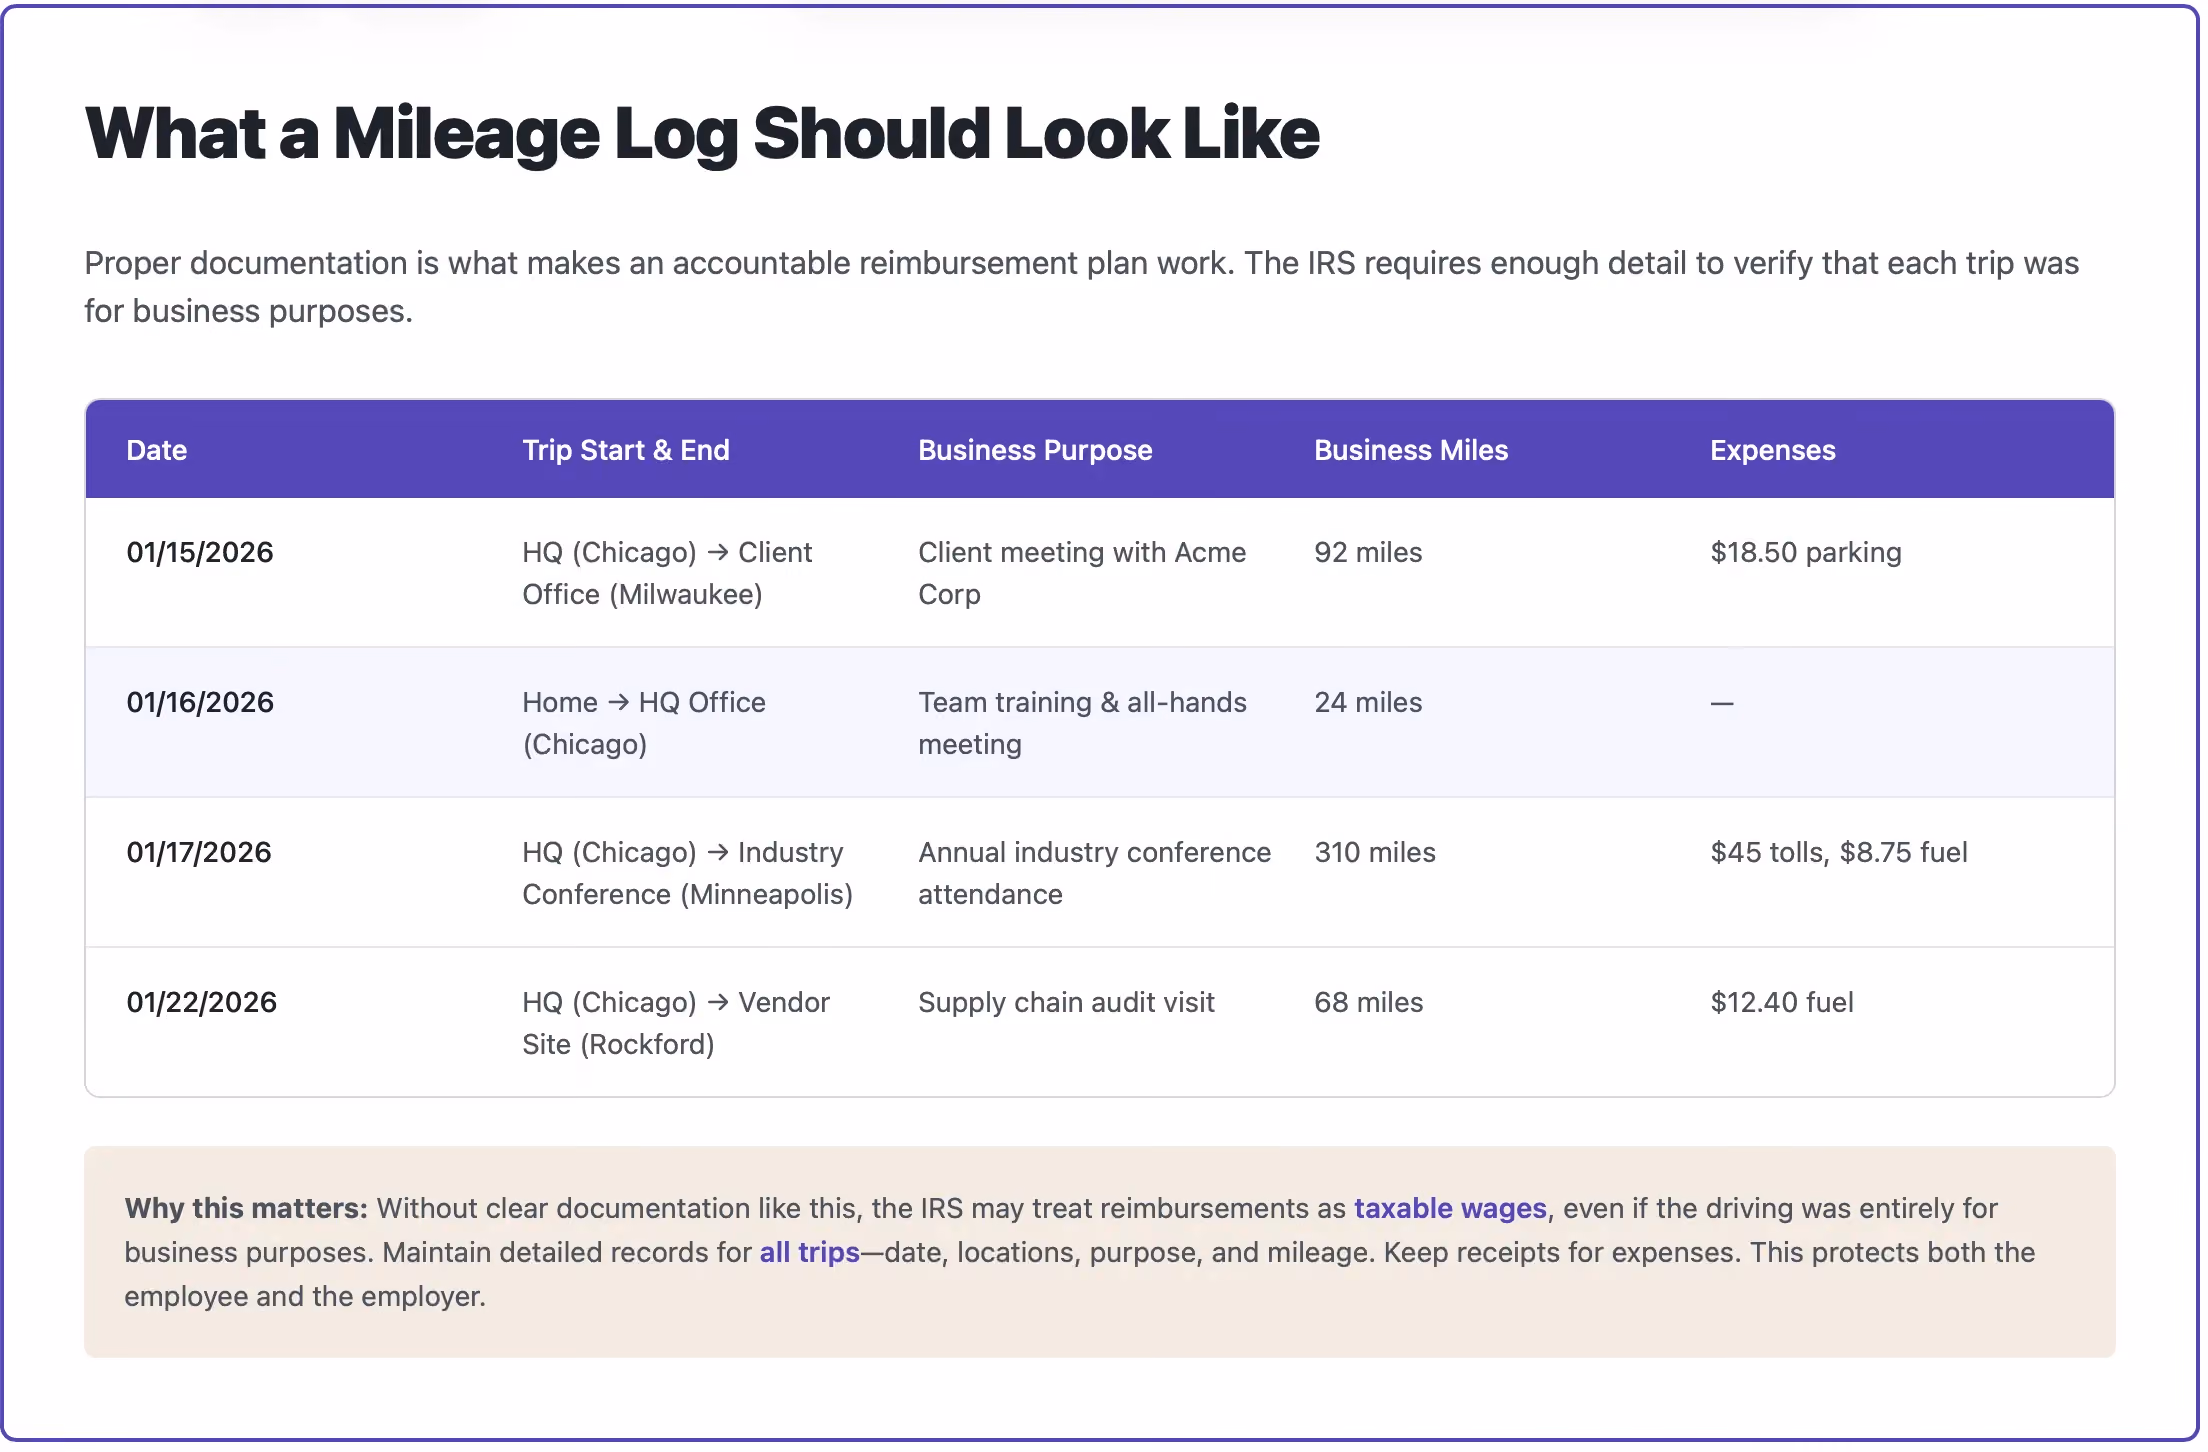The image size is (2208, 1452).
Task: Click the Date column header
Action: 157,450
